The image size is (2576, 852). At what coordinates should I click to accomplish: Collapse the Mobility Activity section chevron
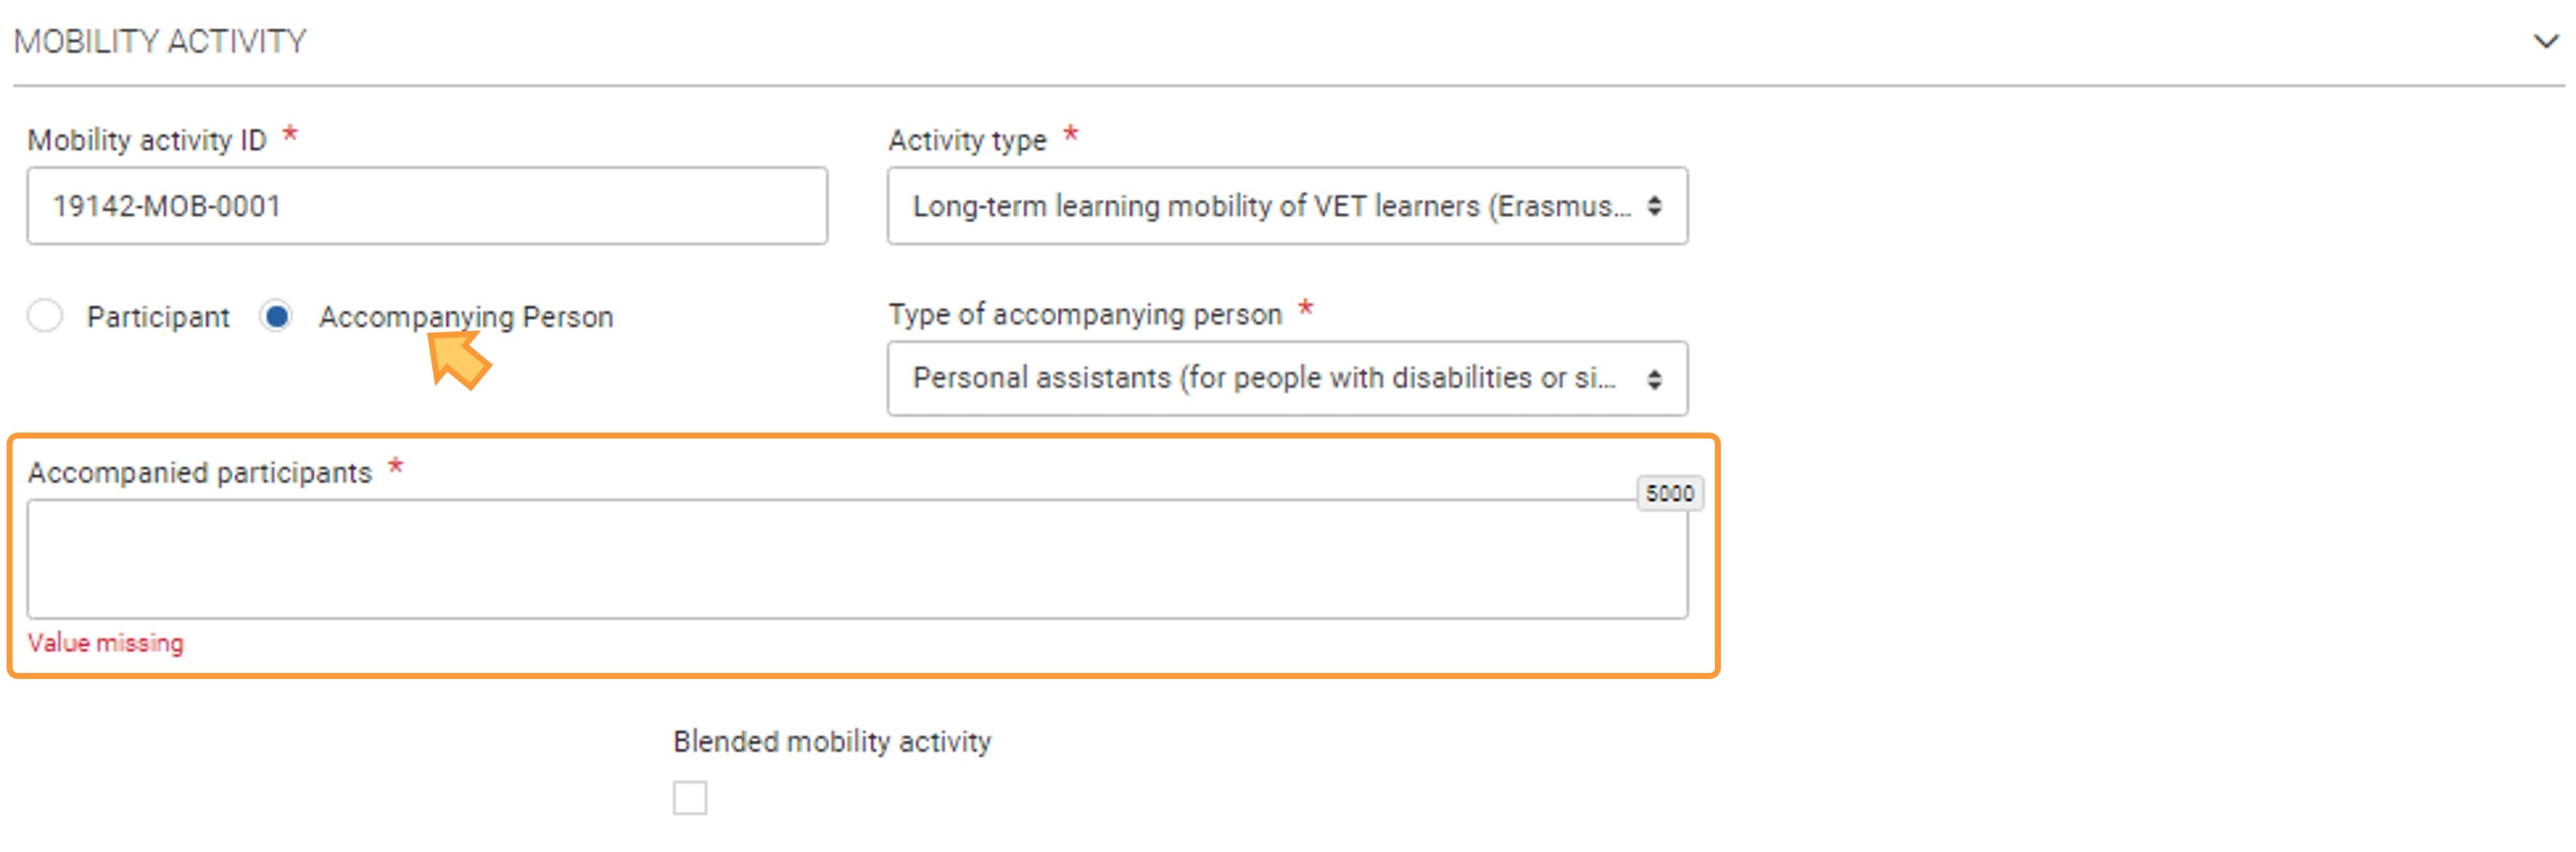pos(2545,41)
